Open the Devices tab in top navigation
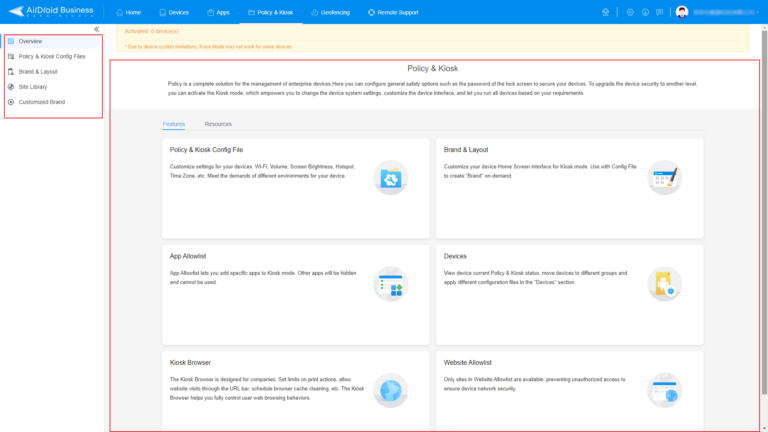Screen dimensions: 768x432 pos(174,12)
